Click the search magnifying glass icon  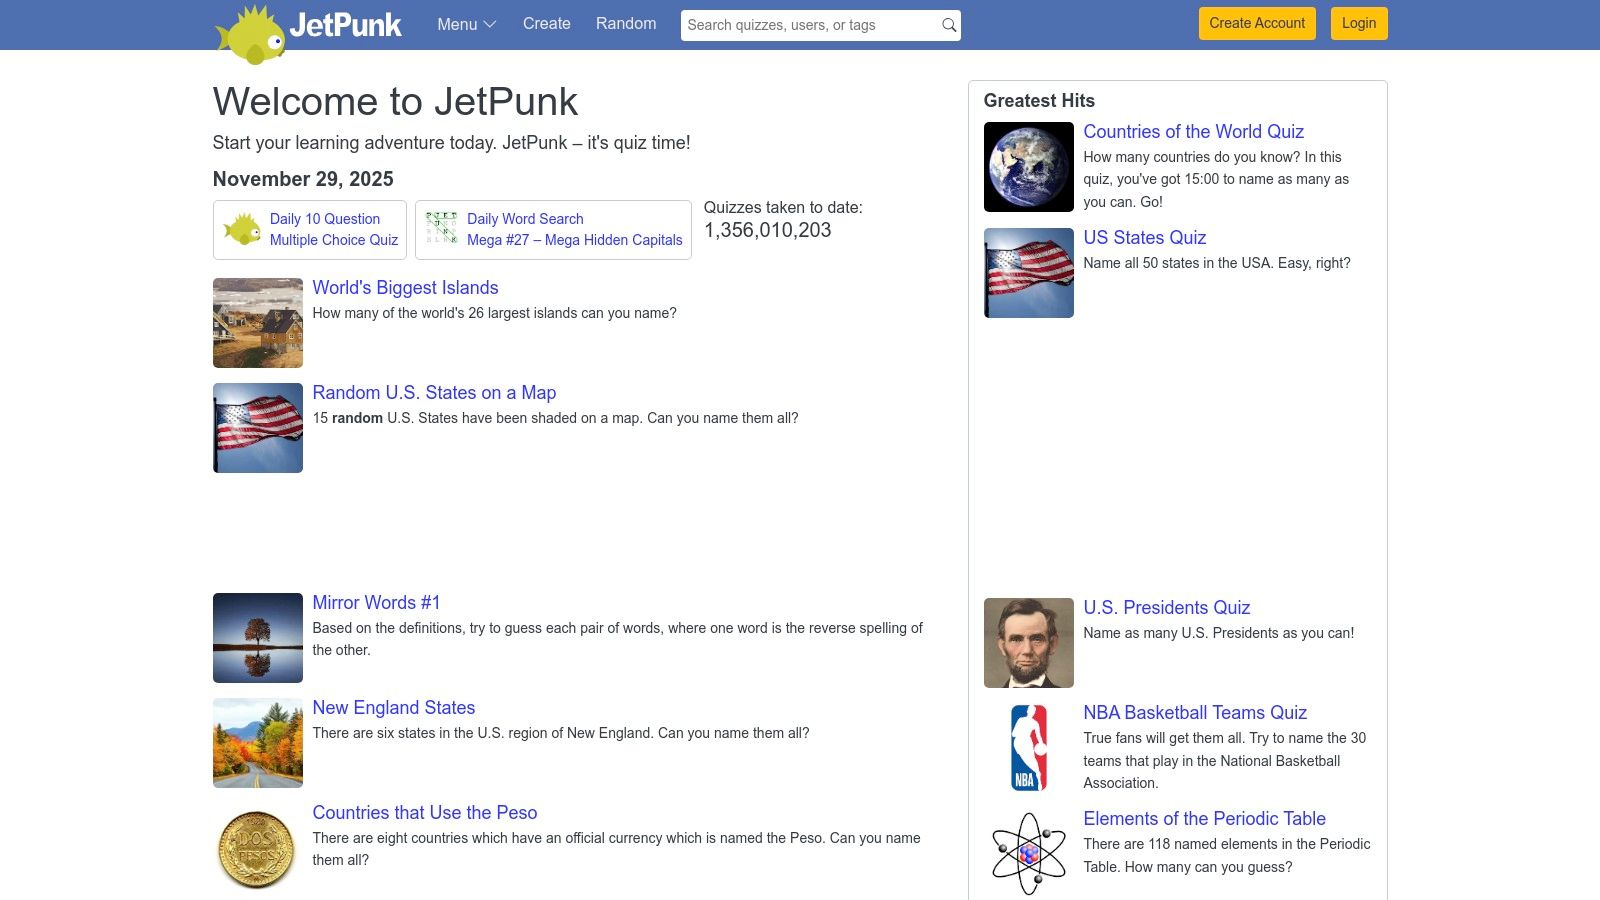[947, 25]
